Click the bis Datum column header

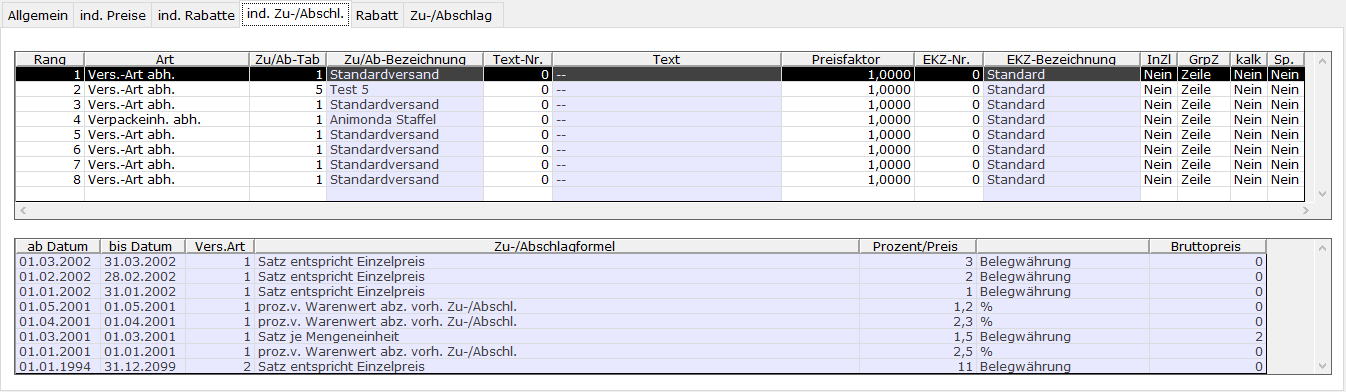click(x=142, y=246)
